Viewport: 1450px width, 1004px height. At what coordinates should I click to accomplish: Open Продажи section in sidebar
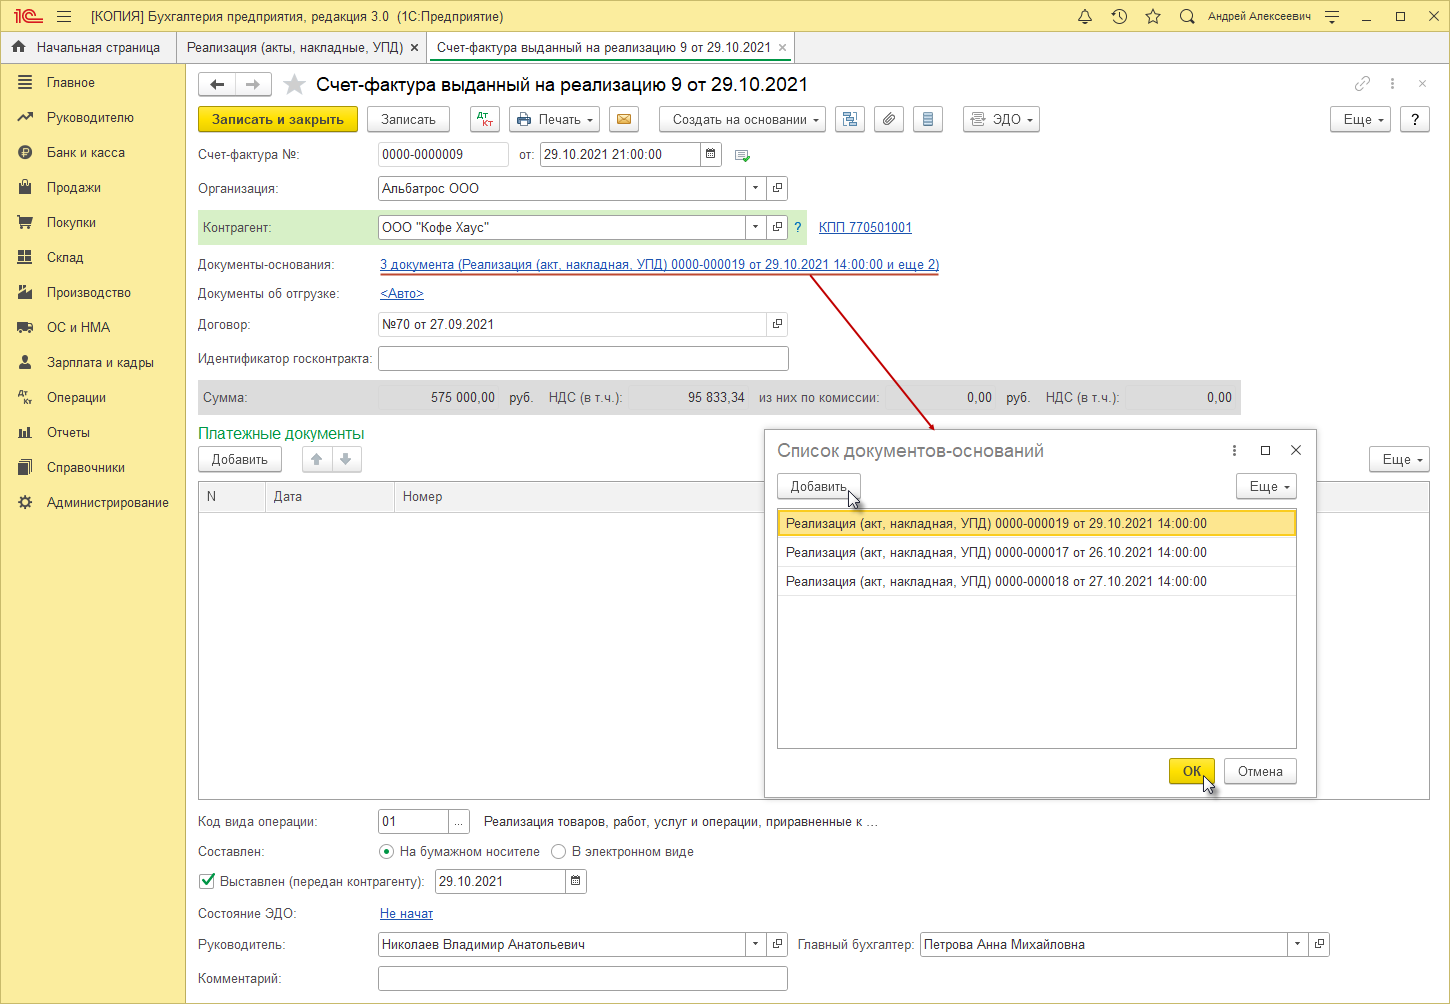click(73, 188)
